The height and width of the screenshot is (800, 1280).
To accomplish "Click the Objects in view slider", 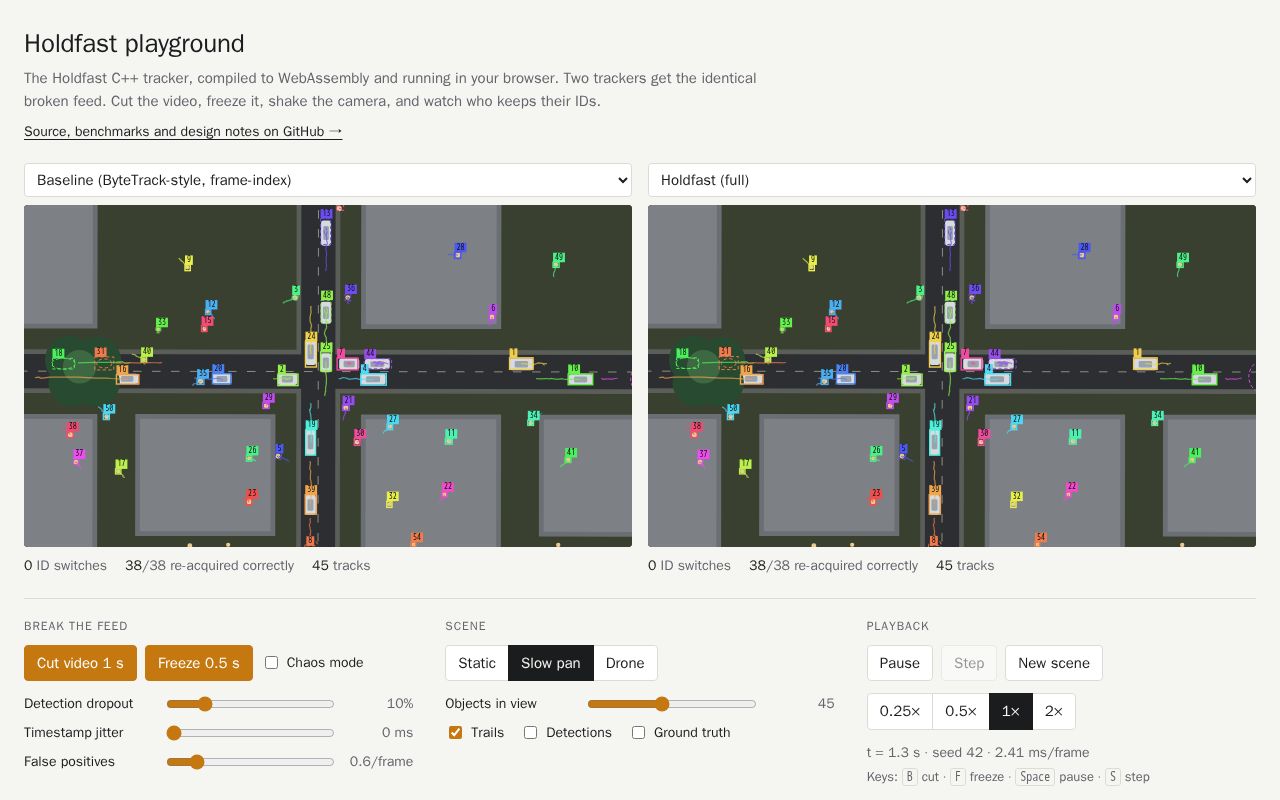I will pyautogui.click(x=672, y=704).
